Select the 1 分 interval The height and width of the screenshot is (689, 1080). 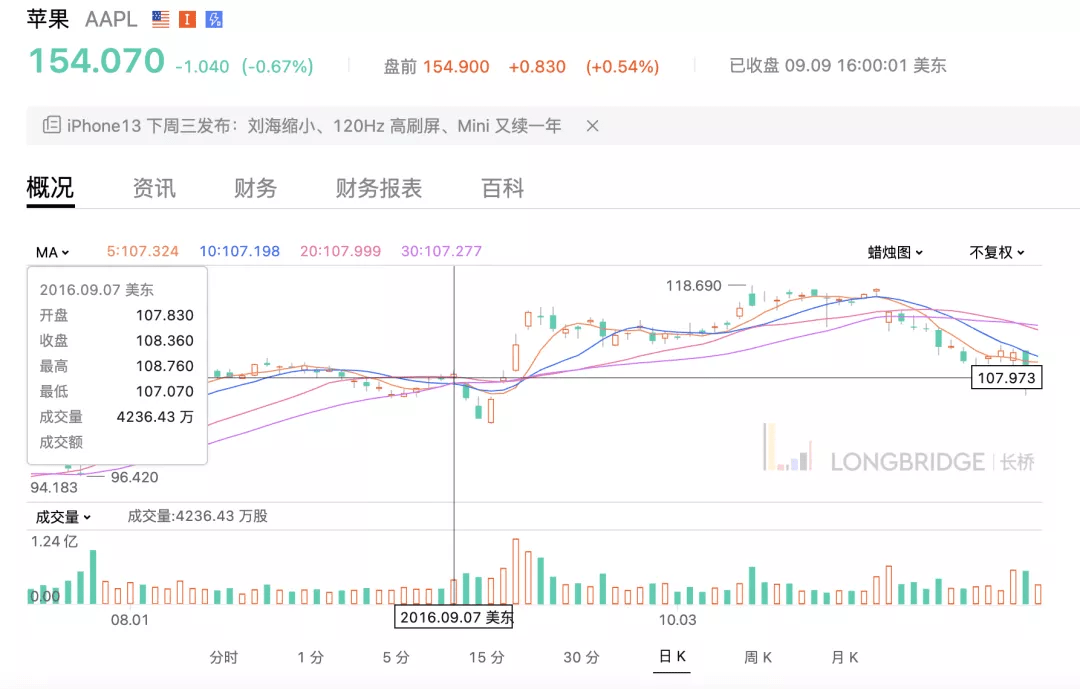(311, 657)
